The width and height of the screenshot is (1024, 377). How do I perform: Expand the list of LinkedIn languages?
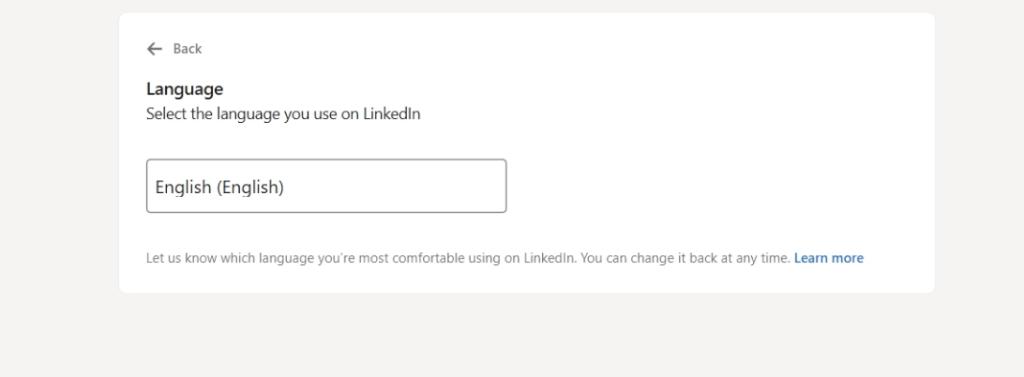point(326,186)
